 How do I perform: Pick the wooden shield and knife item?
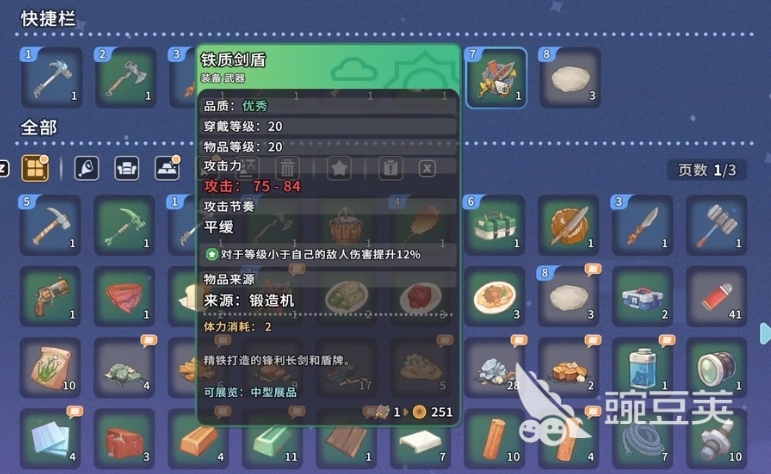pos(569,225)
